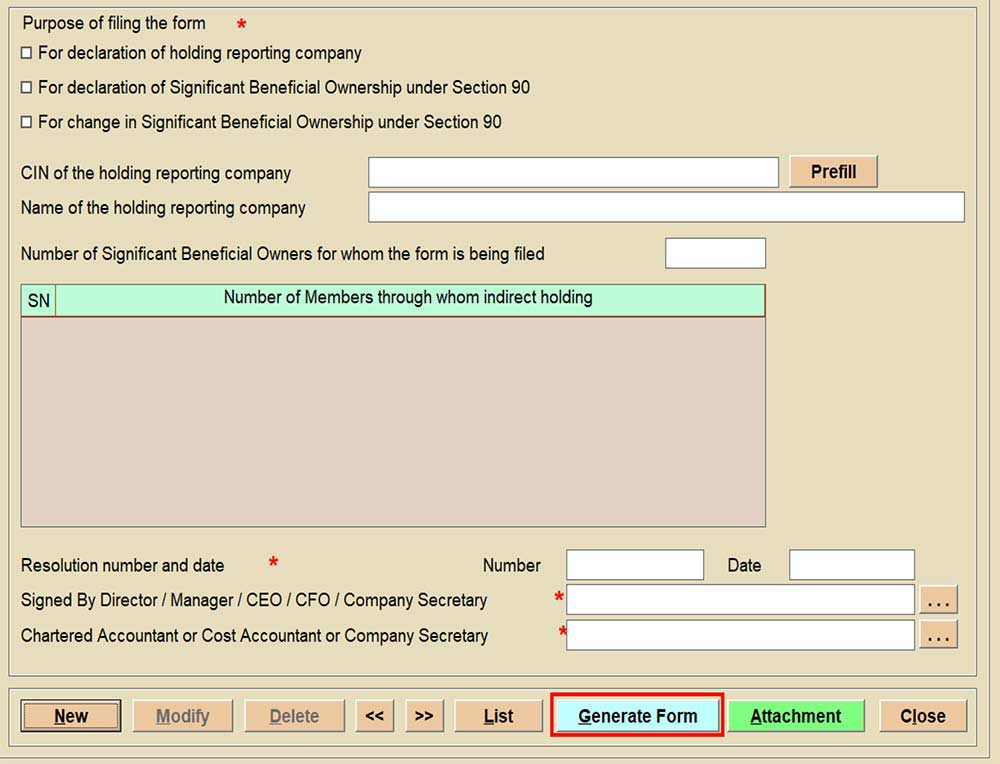The height and width of the screenshot is (764, 1000).
Task: Click the Resolution Number input box
Action: pyautogui.click(x=635, y=565)
